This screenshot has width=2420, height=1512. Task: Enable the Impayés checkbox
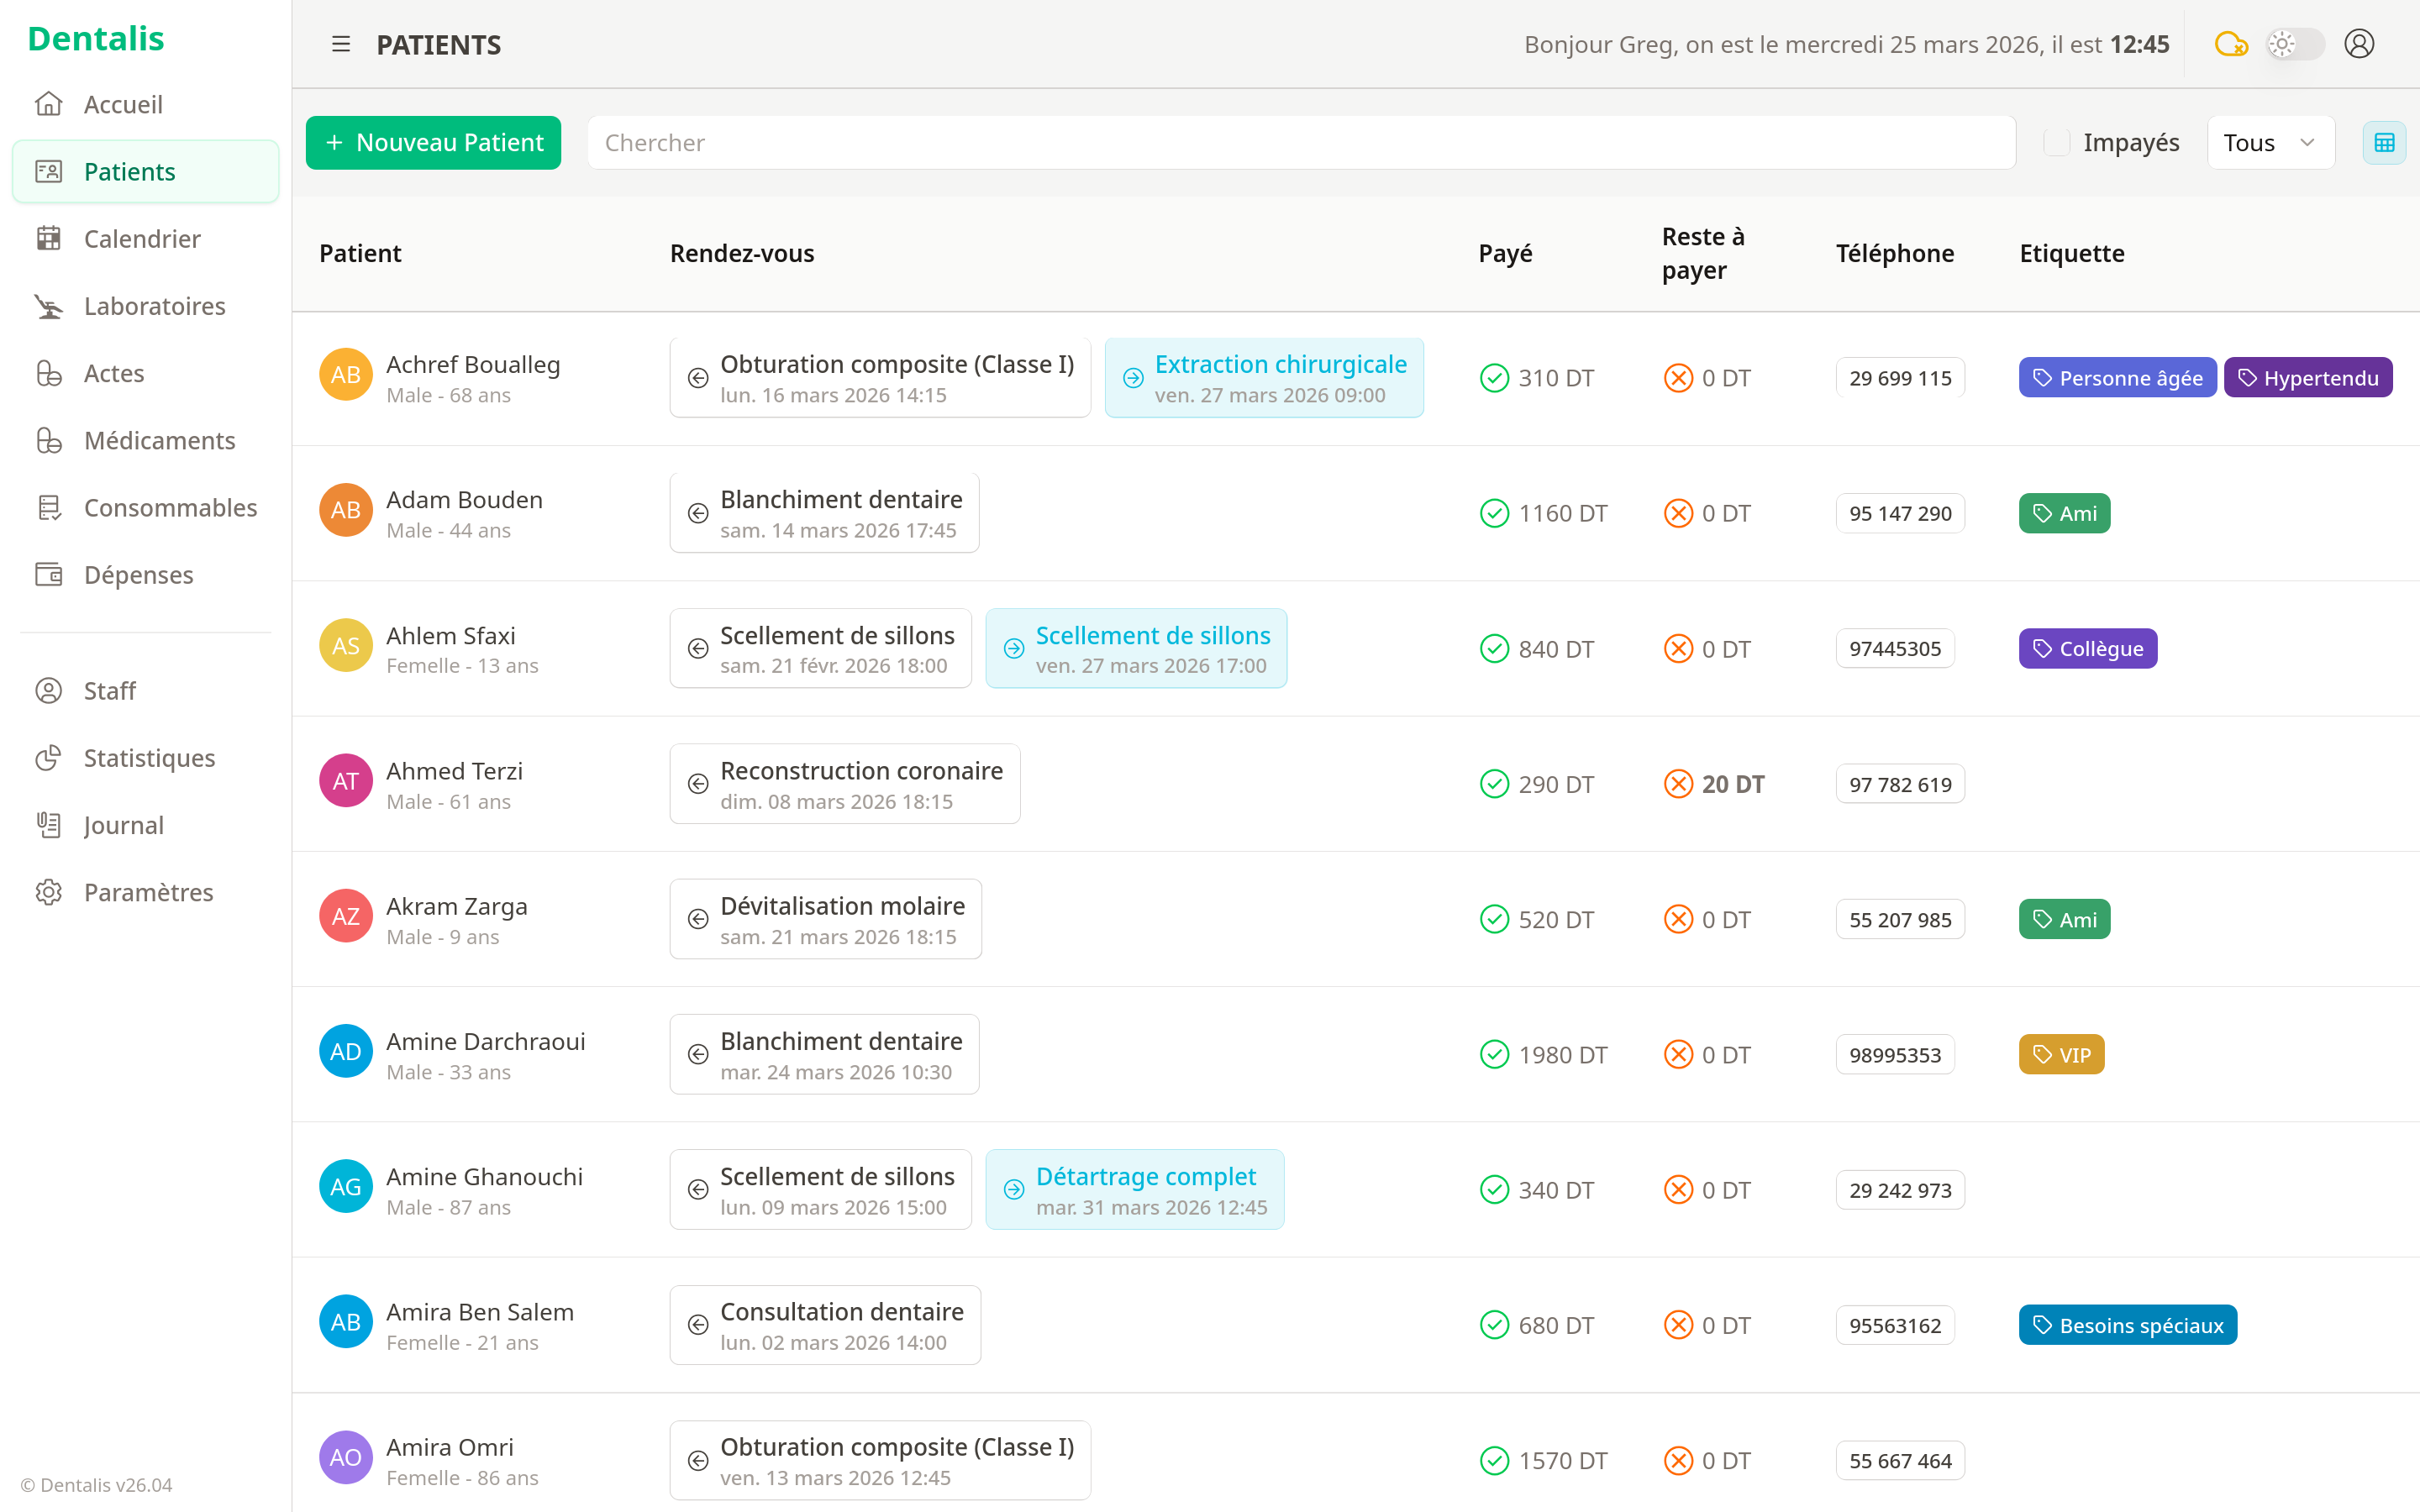point(2056,143)
